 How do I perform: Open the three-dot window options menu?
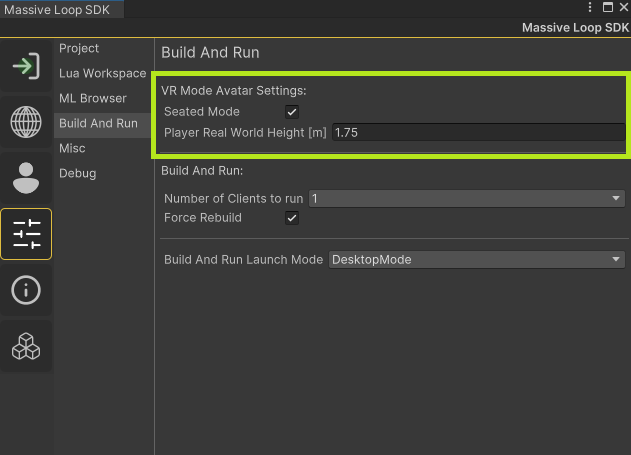coord(590,7)
